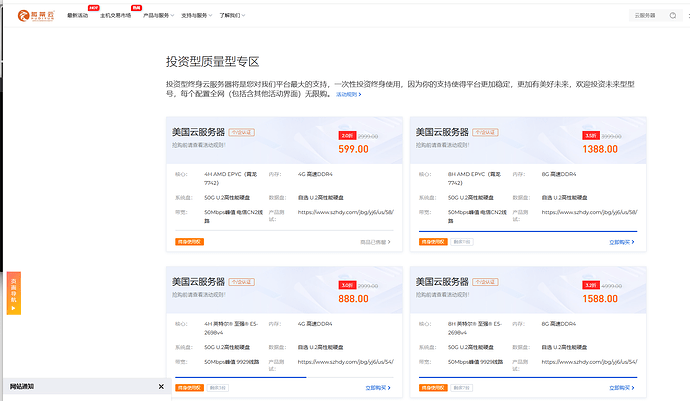Click the 个性认证 badge on the 1388.00 card

pos(485,132)
